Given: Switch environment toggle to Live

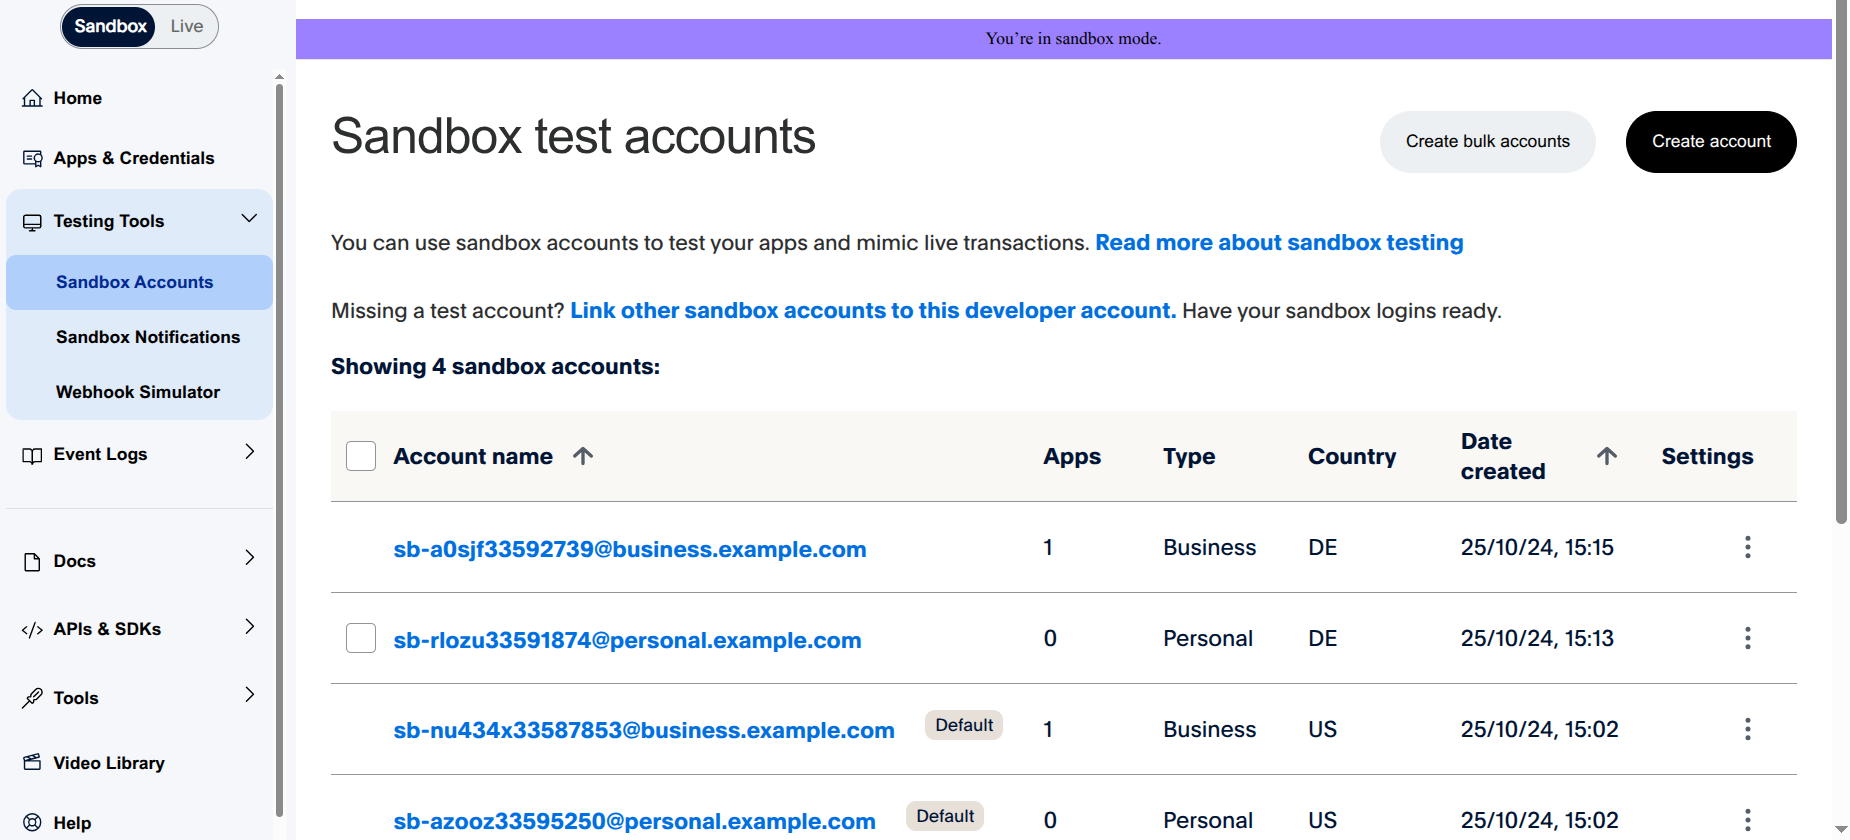Looking at the screenshot, I should click(187, 26).
